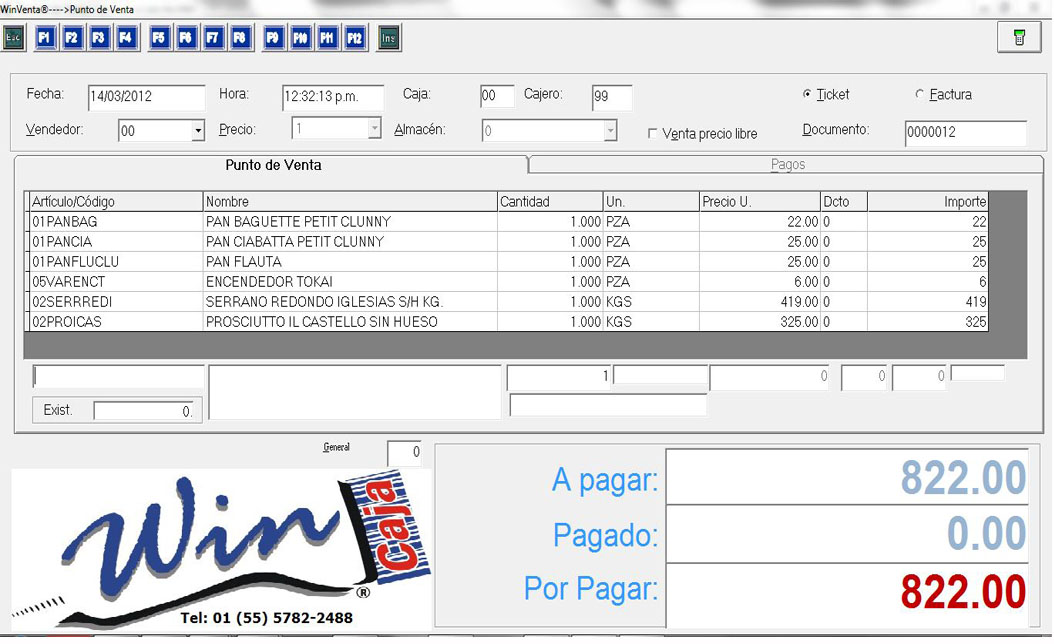Select the F12 toolbar icon
The height and width of the screenshot is (644, 1054).
pyautogui.click(x=355, y=37)
